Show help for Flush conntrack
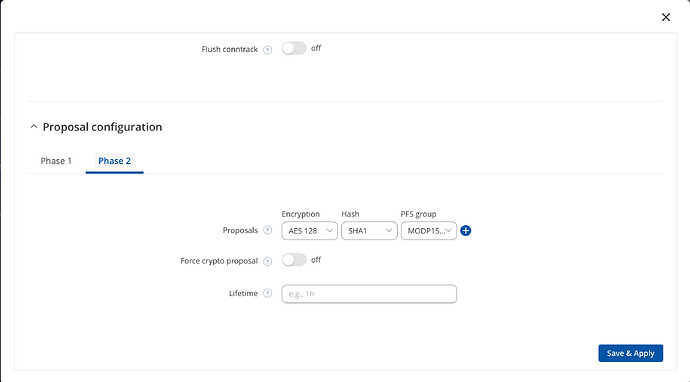The image size is (690, 382). (268, 50)
